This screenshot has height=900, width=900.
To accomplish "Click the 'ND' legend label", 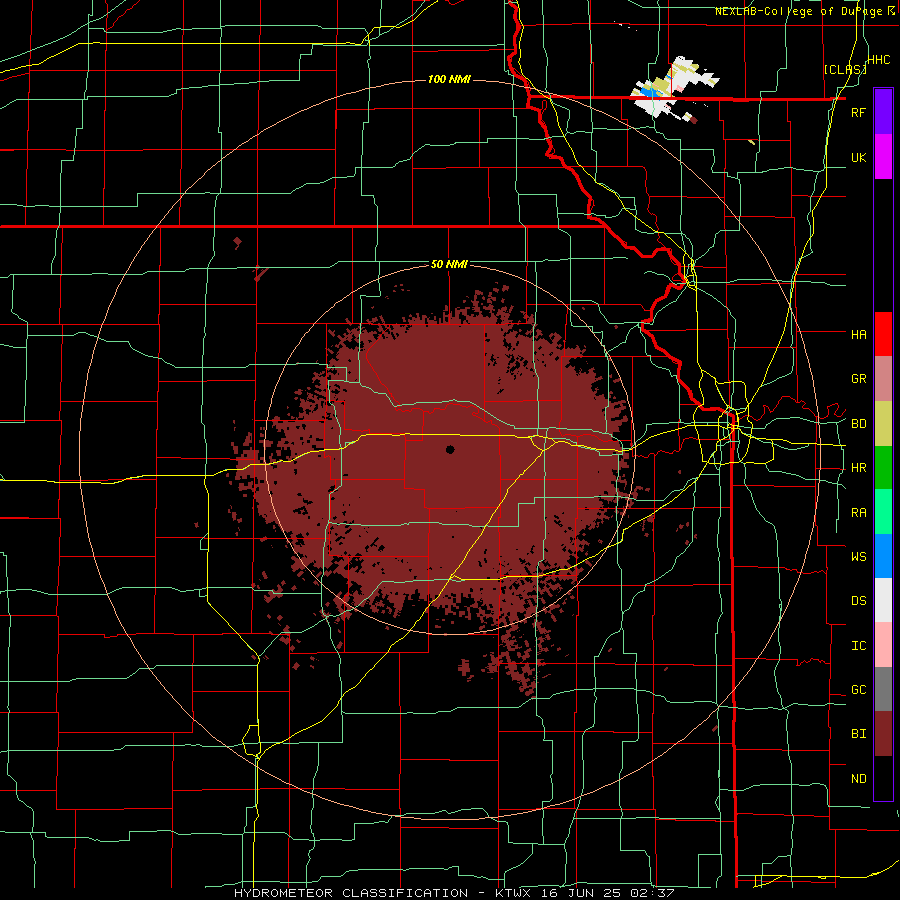I will click(858, 779).
